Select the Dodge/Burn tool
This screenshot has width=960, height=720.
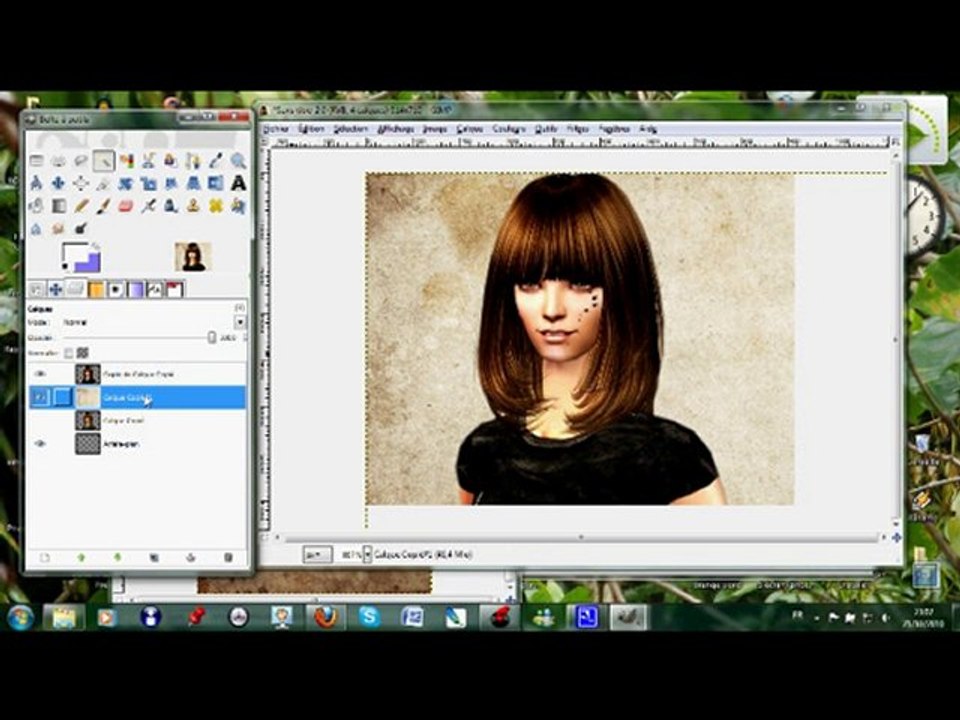81,228
